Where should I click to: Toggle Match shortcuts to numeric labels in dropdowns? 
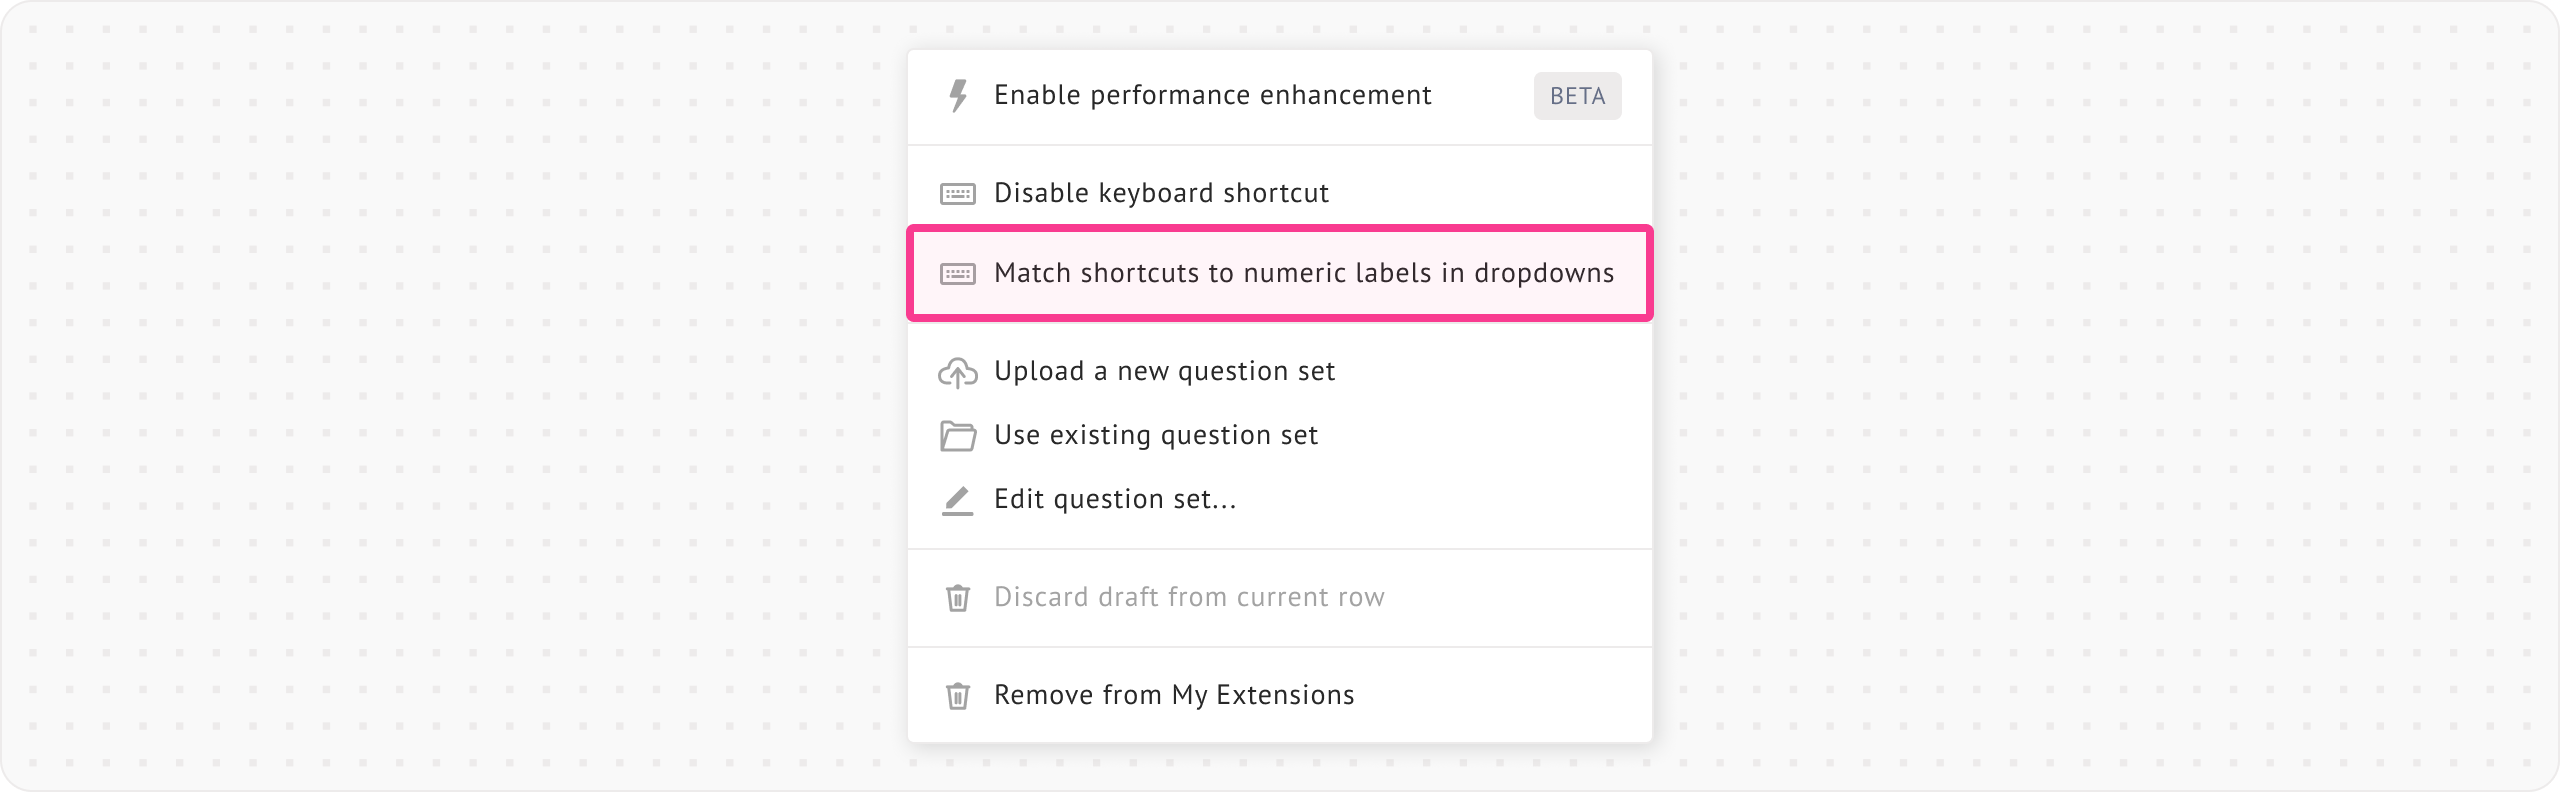pos(1303,273)
